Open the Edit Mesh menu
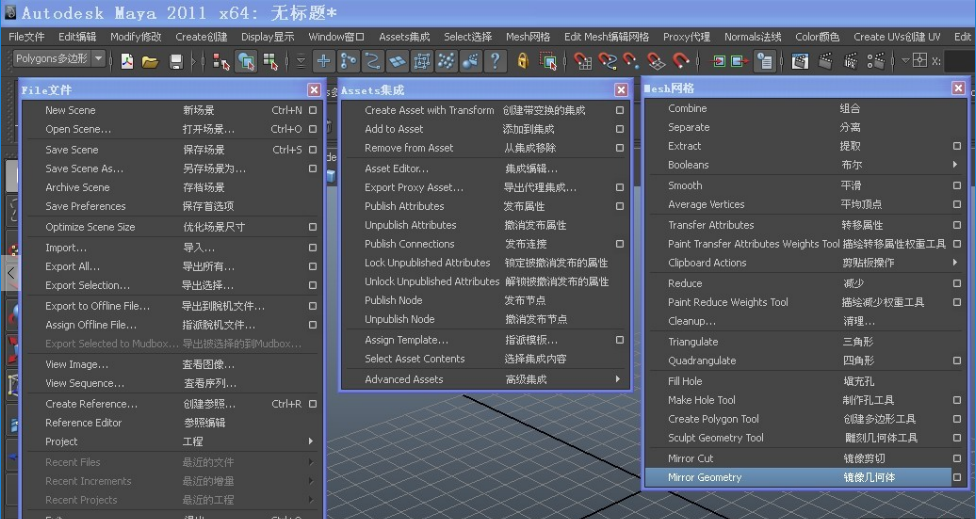The width and height of the screenshot is (976, 519). pyautogui.click(x=606, y=37)
